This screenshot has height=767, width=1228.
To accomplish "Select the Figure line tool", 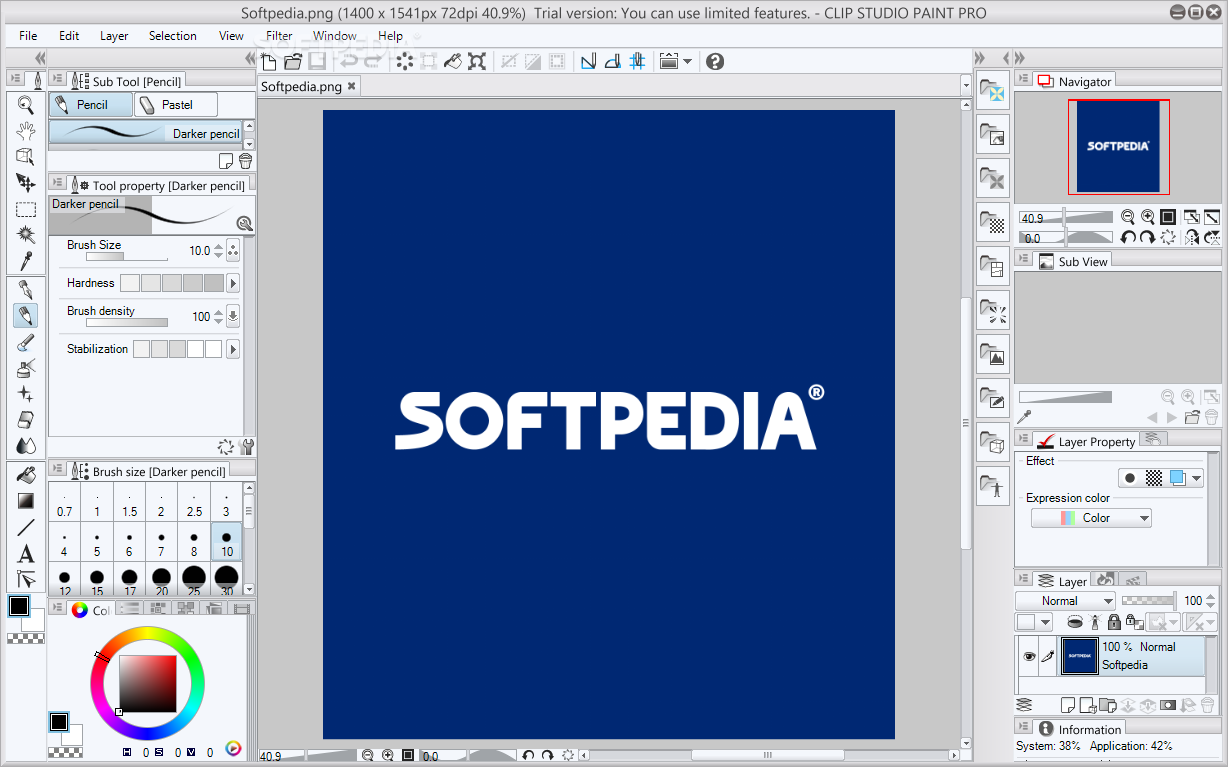I will [x=26, y=527].
